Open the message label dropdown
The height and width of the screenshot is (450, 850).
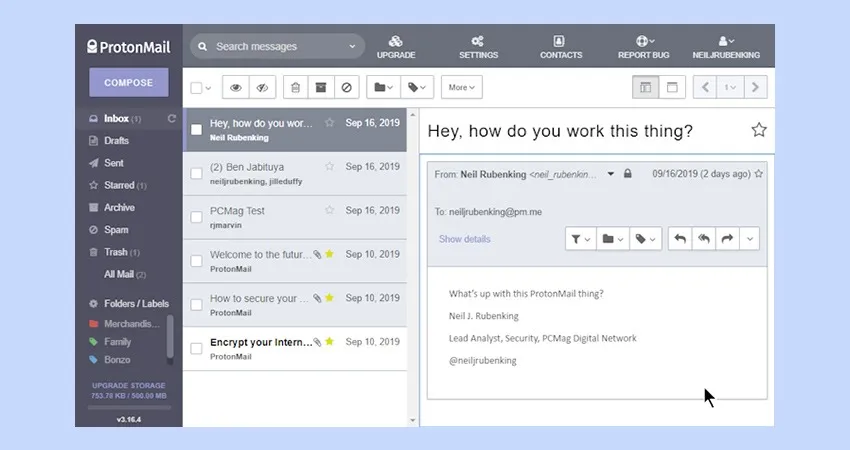646,239
